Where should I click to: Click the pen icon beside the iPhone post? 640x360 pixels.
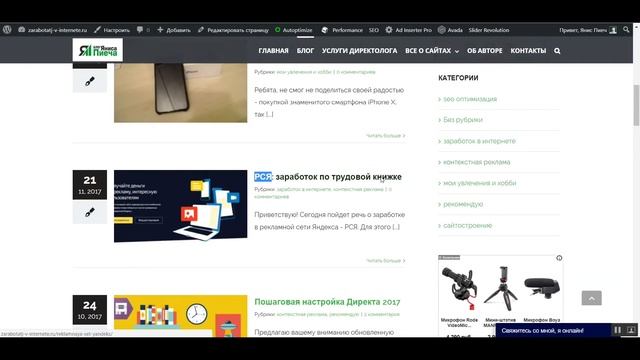coord(90,81)
